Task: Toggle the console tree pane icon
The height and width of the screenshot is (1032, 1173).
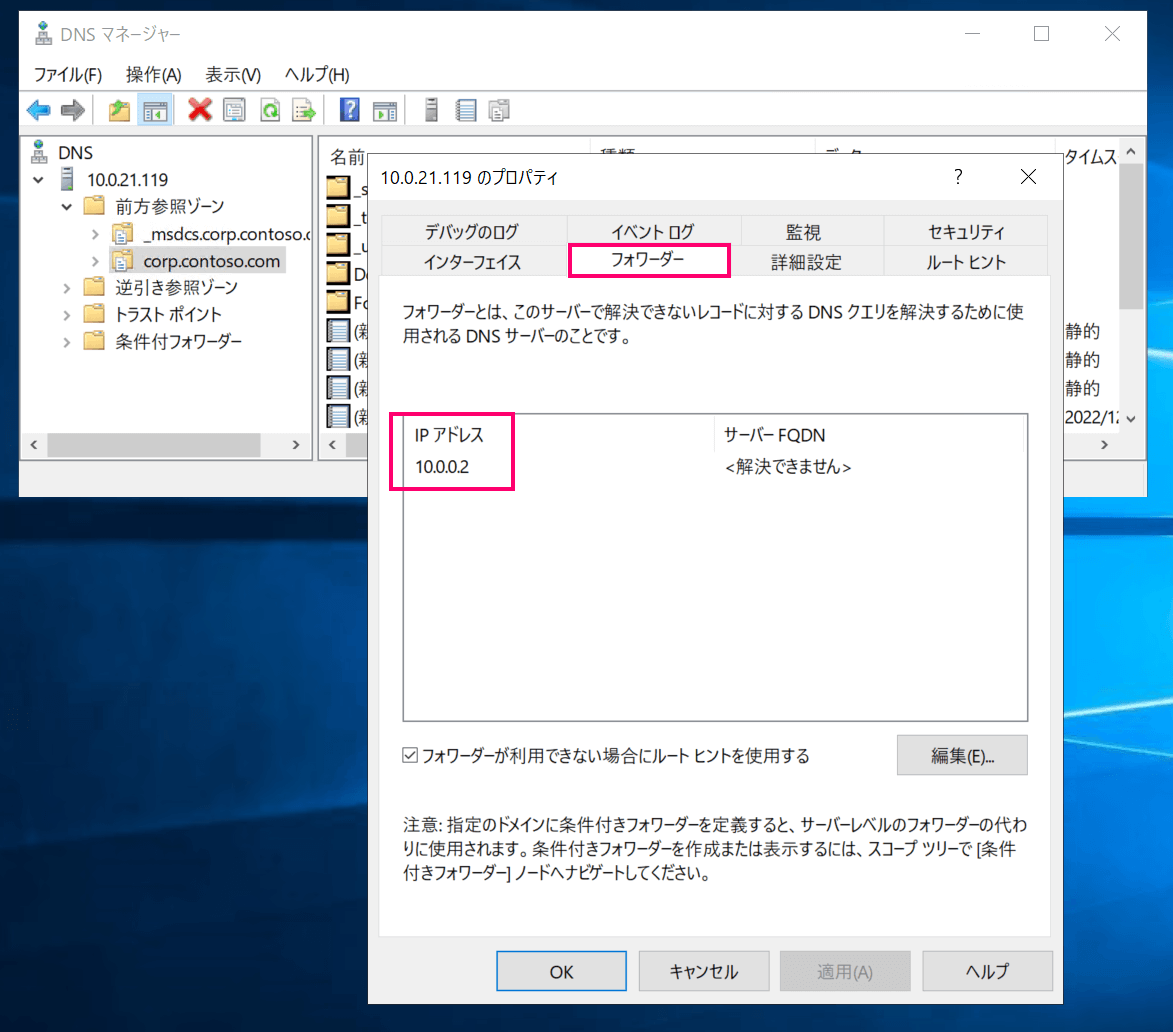Action: coord(156,110)
